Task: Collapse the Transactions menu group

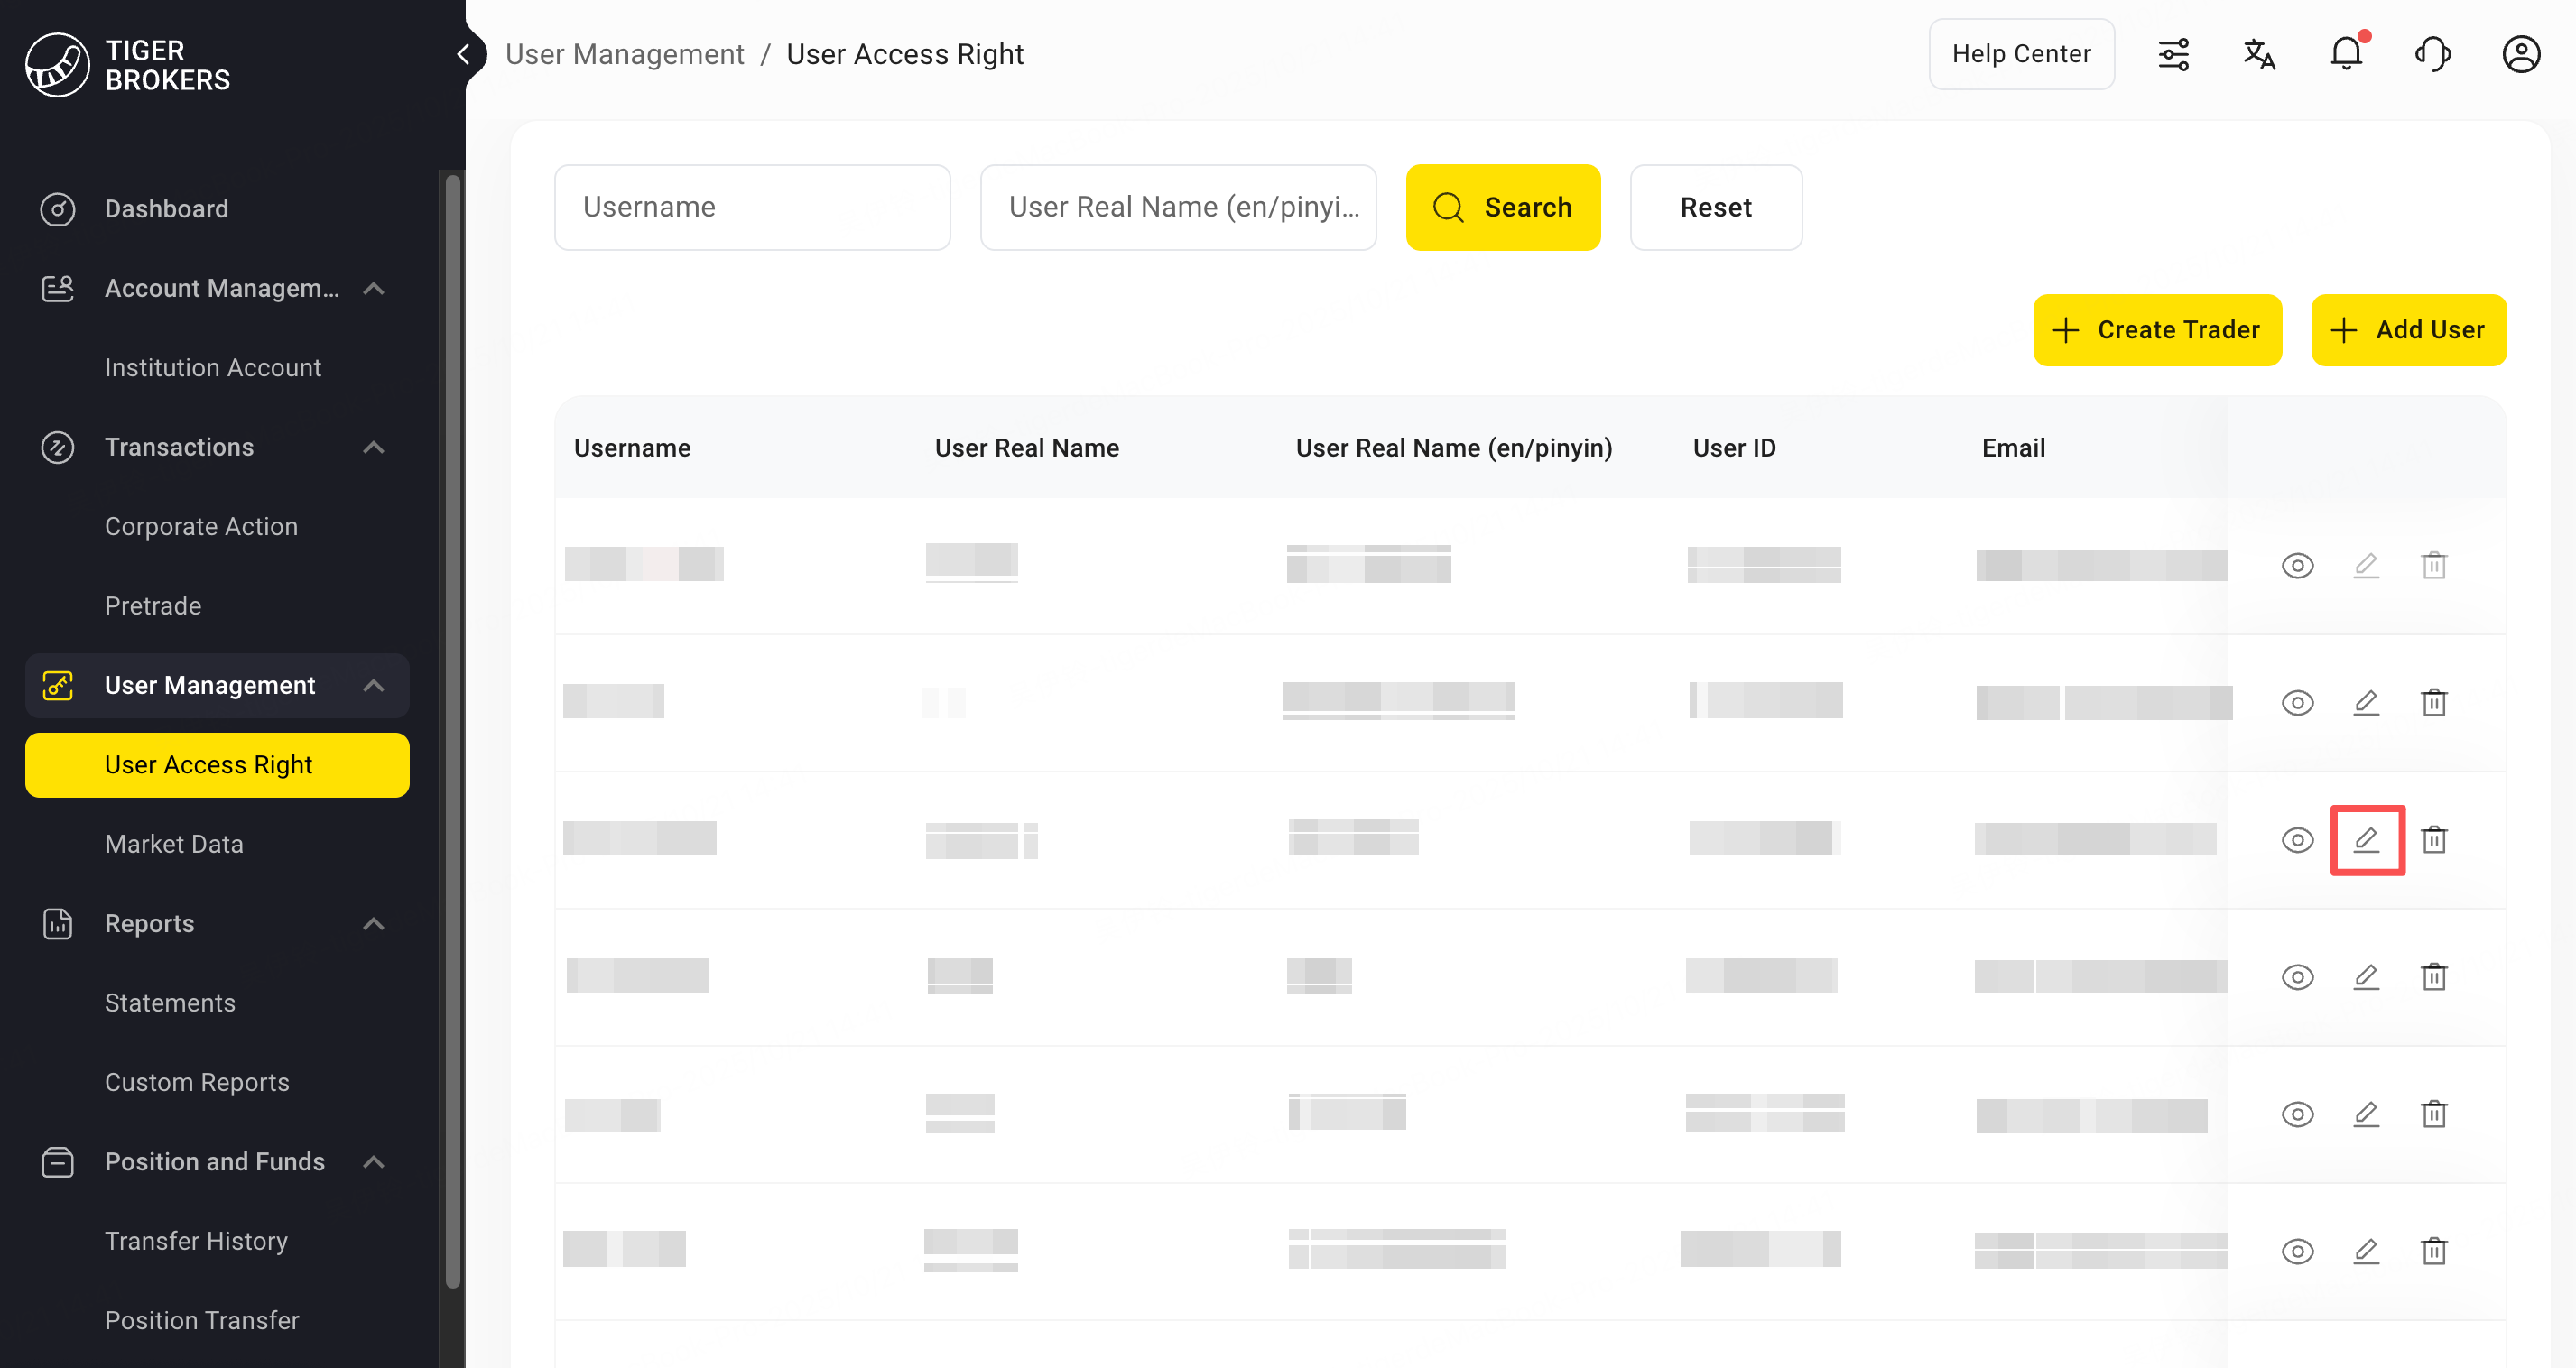Action: click(x=373, y=447)
